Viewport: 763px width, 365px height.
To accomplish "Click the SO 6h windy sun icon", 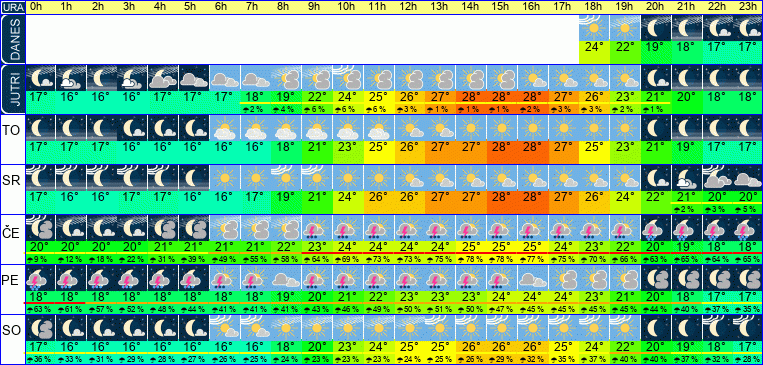I will coord(225,327).
